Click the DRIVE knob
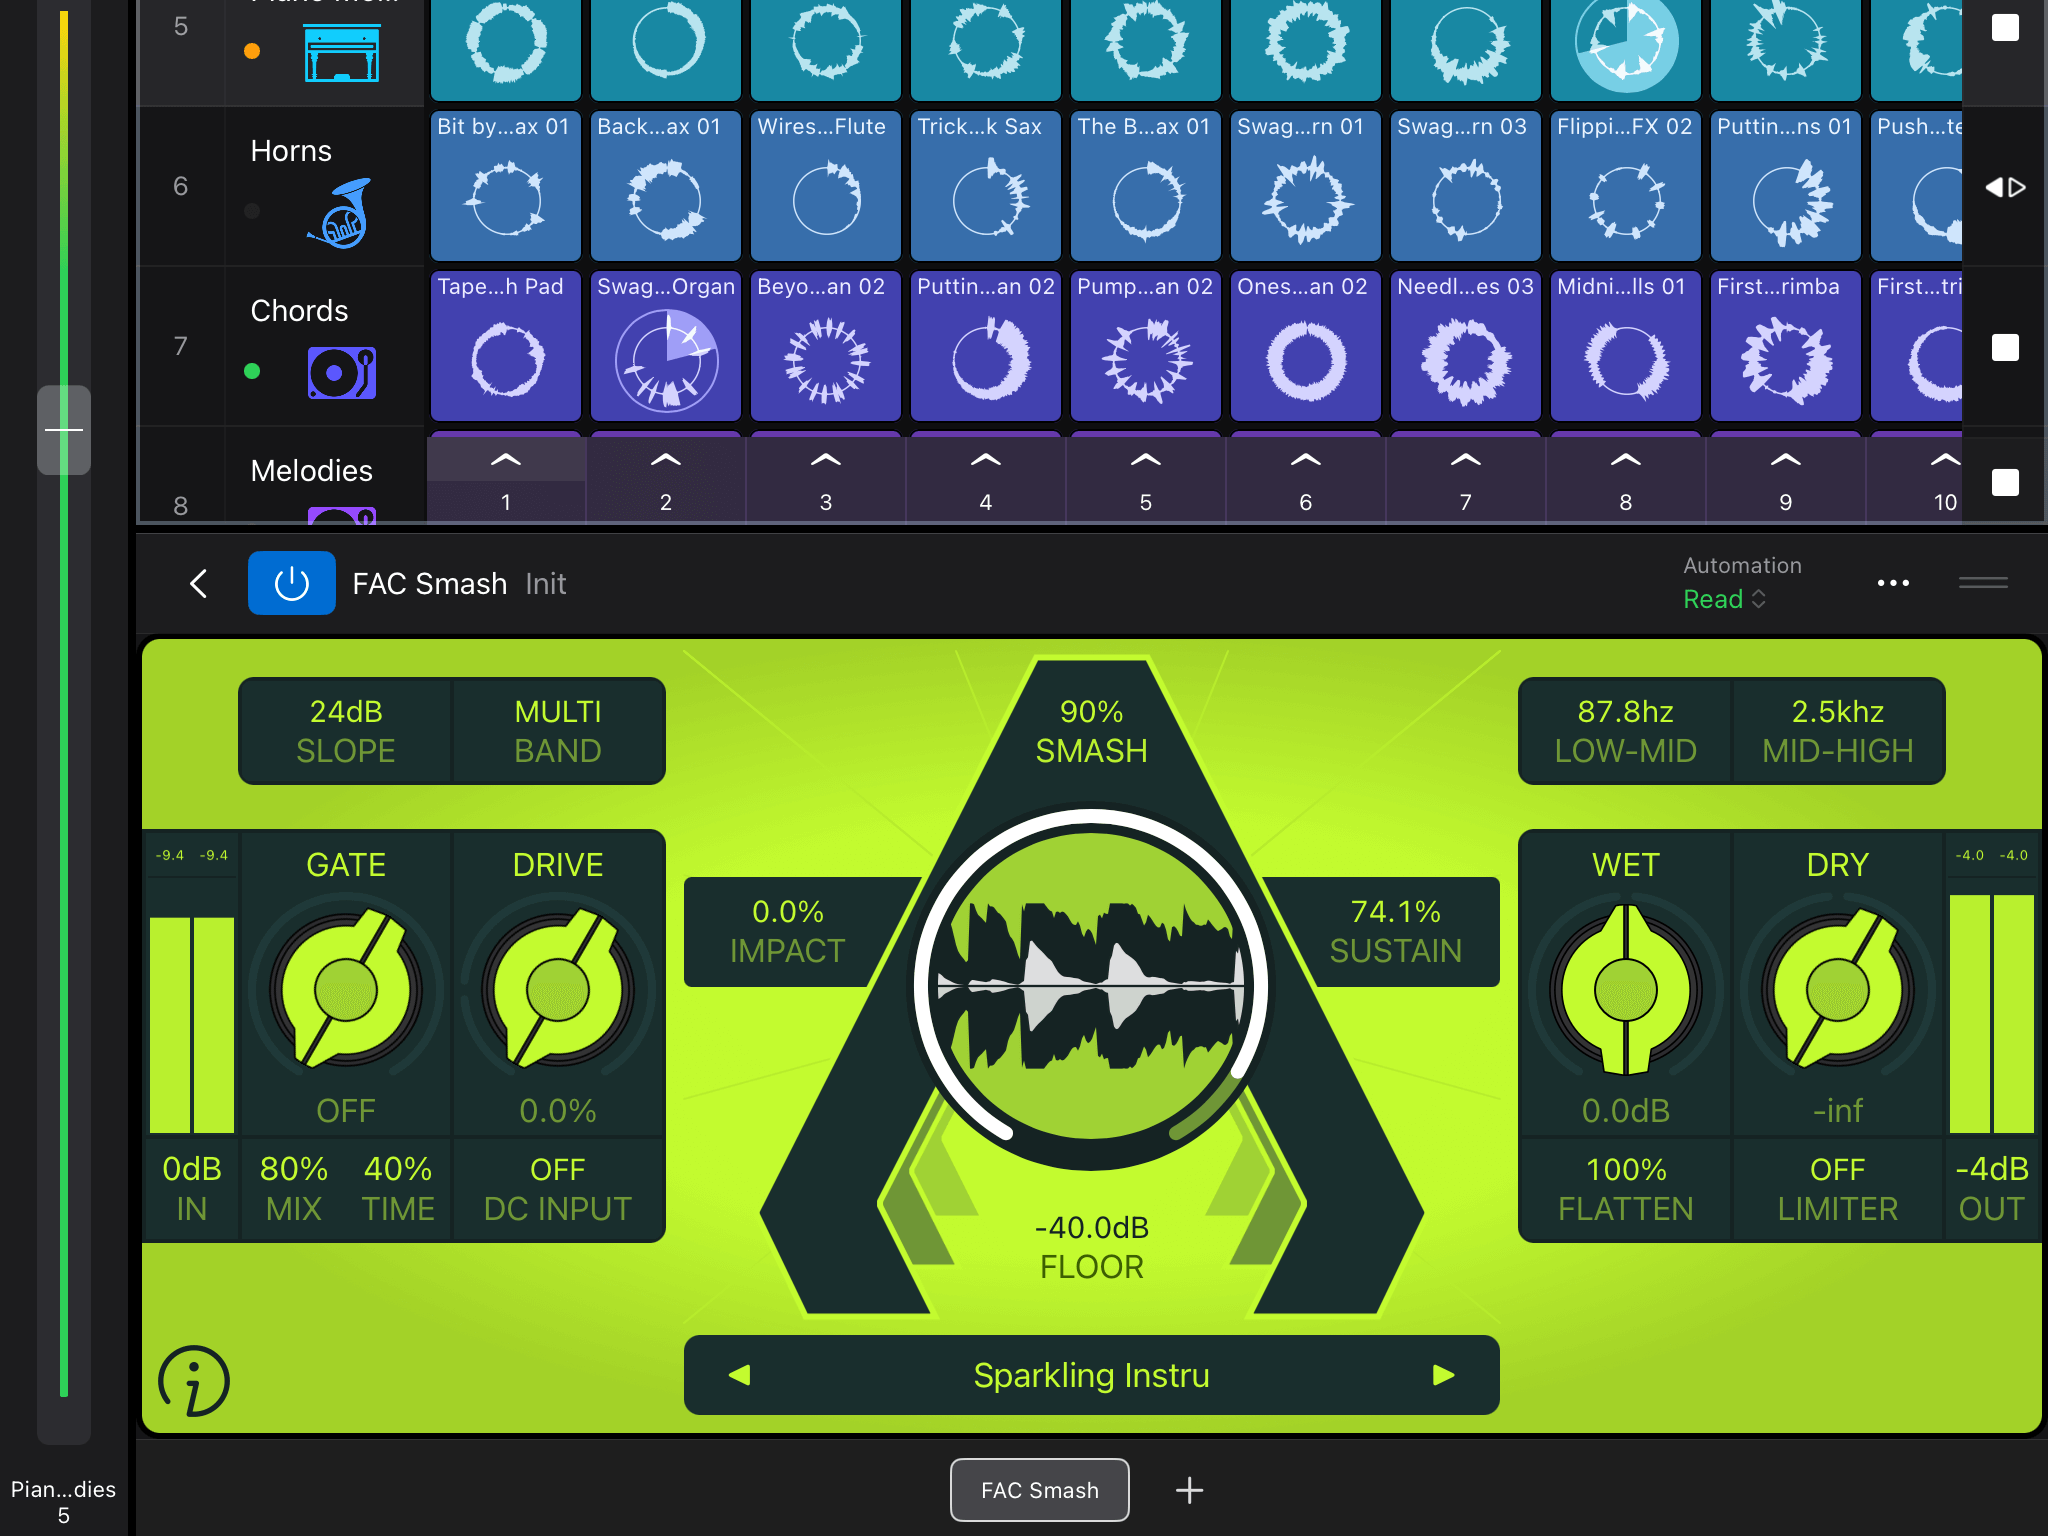This screenshot has width=2048, height=1536. (558, 989)
